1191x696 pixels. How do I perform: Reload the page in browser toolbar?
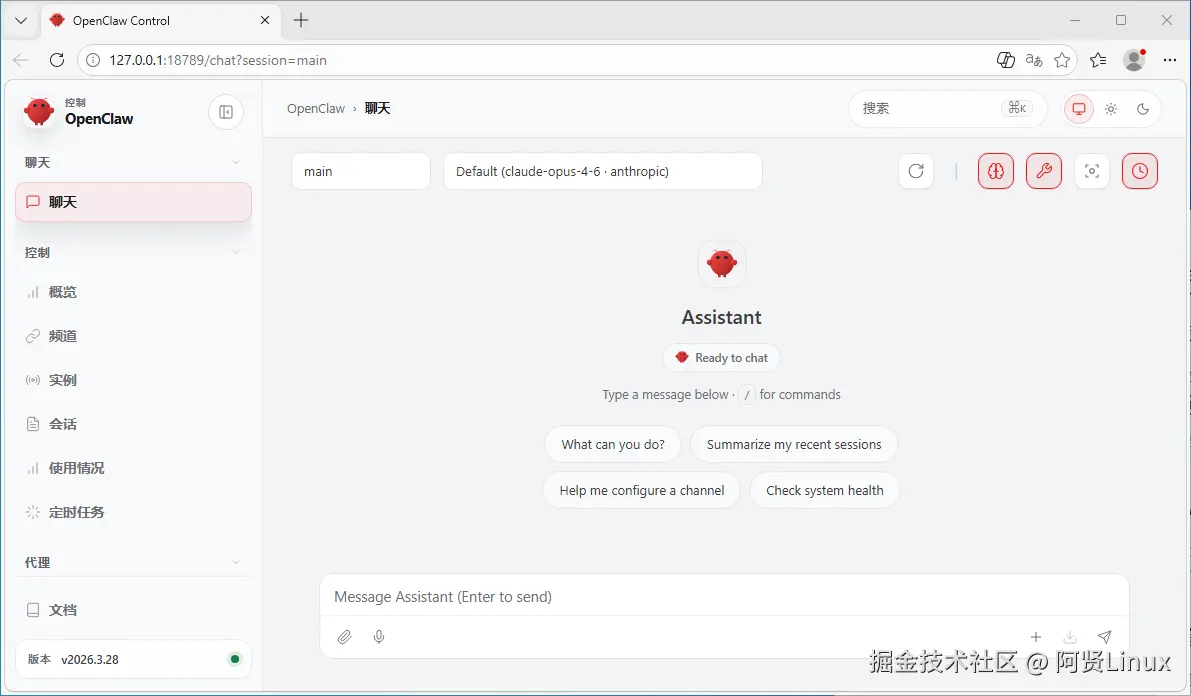57,60
